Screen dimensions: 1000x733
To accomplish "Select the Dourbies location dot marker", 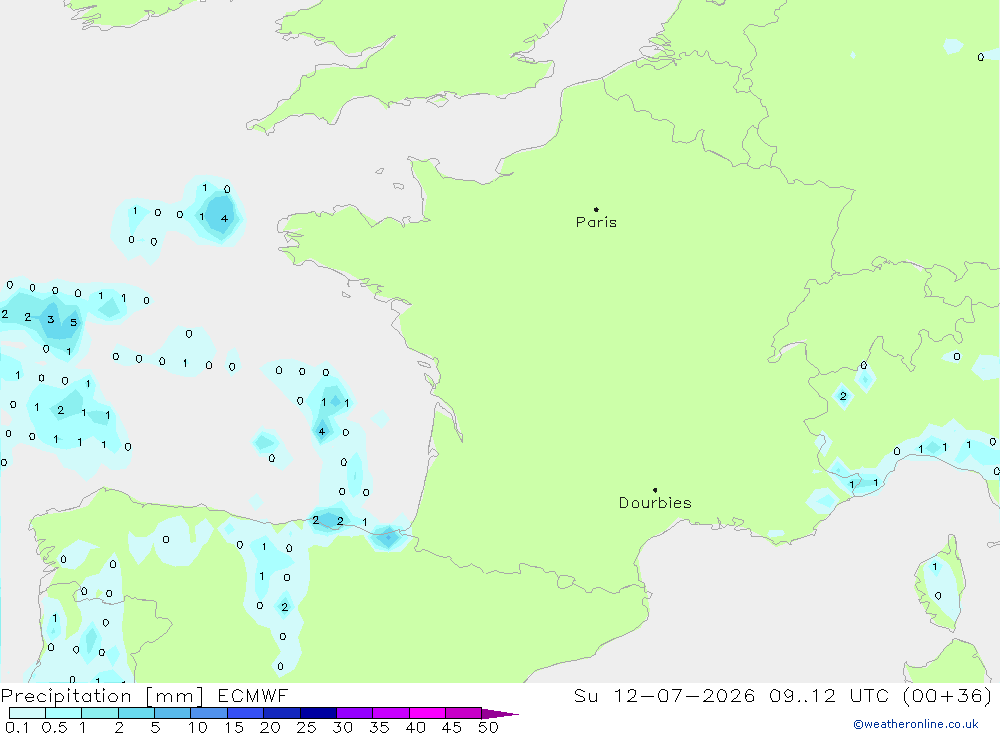I will click(x=655, y=490).
